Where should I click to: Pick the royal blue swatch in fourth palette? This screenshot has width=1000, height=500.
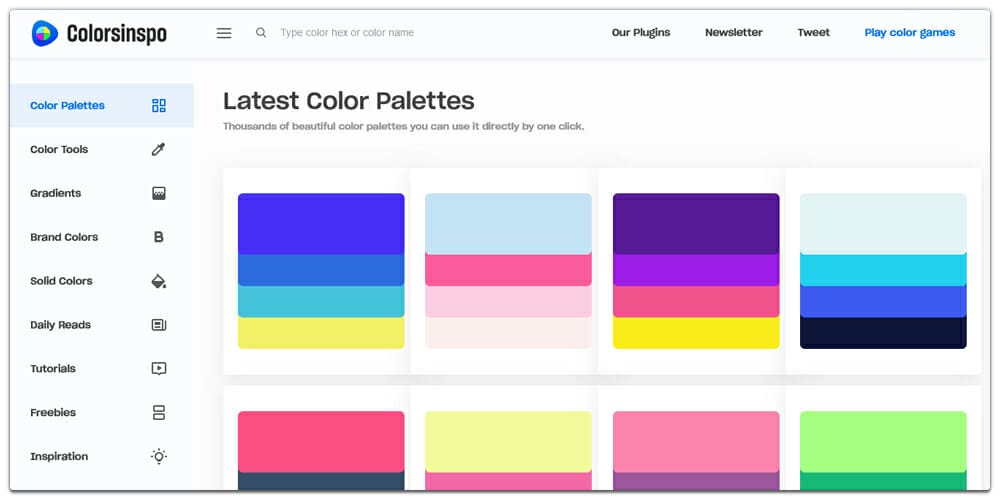pyautogui.click(x=883, y=301)
